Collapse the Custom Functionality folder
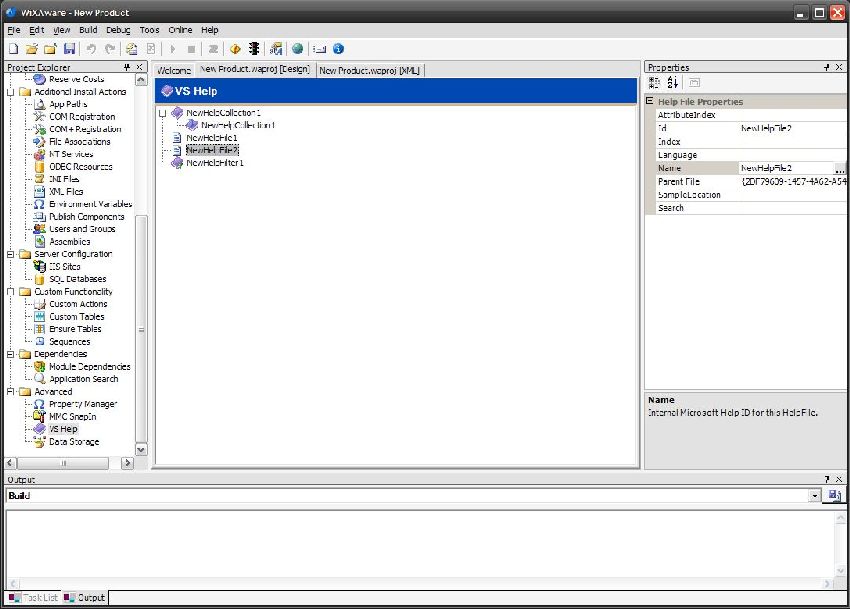Image resolution: width=850 pixels, height=609 pixels. [x=10, y=292]
